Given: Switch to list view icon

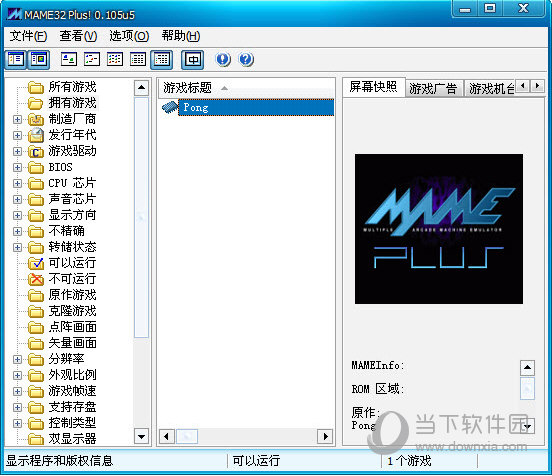Looking at the screenshot, I should (x=115, y=59).
